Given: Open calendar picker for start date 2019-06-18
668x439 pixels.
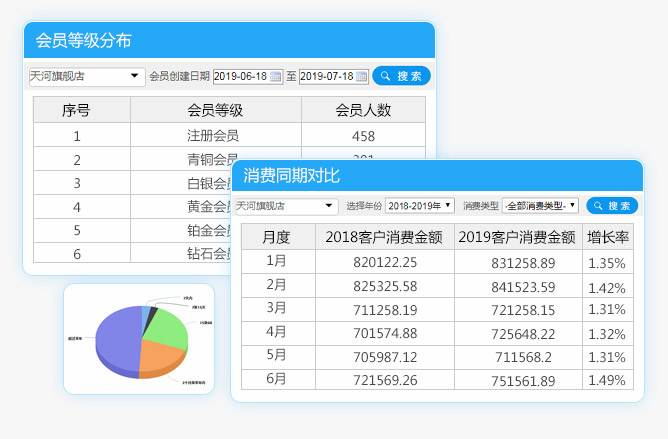Looking at the screenshot, I should coord(276,76).
